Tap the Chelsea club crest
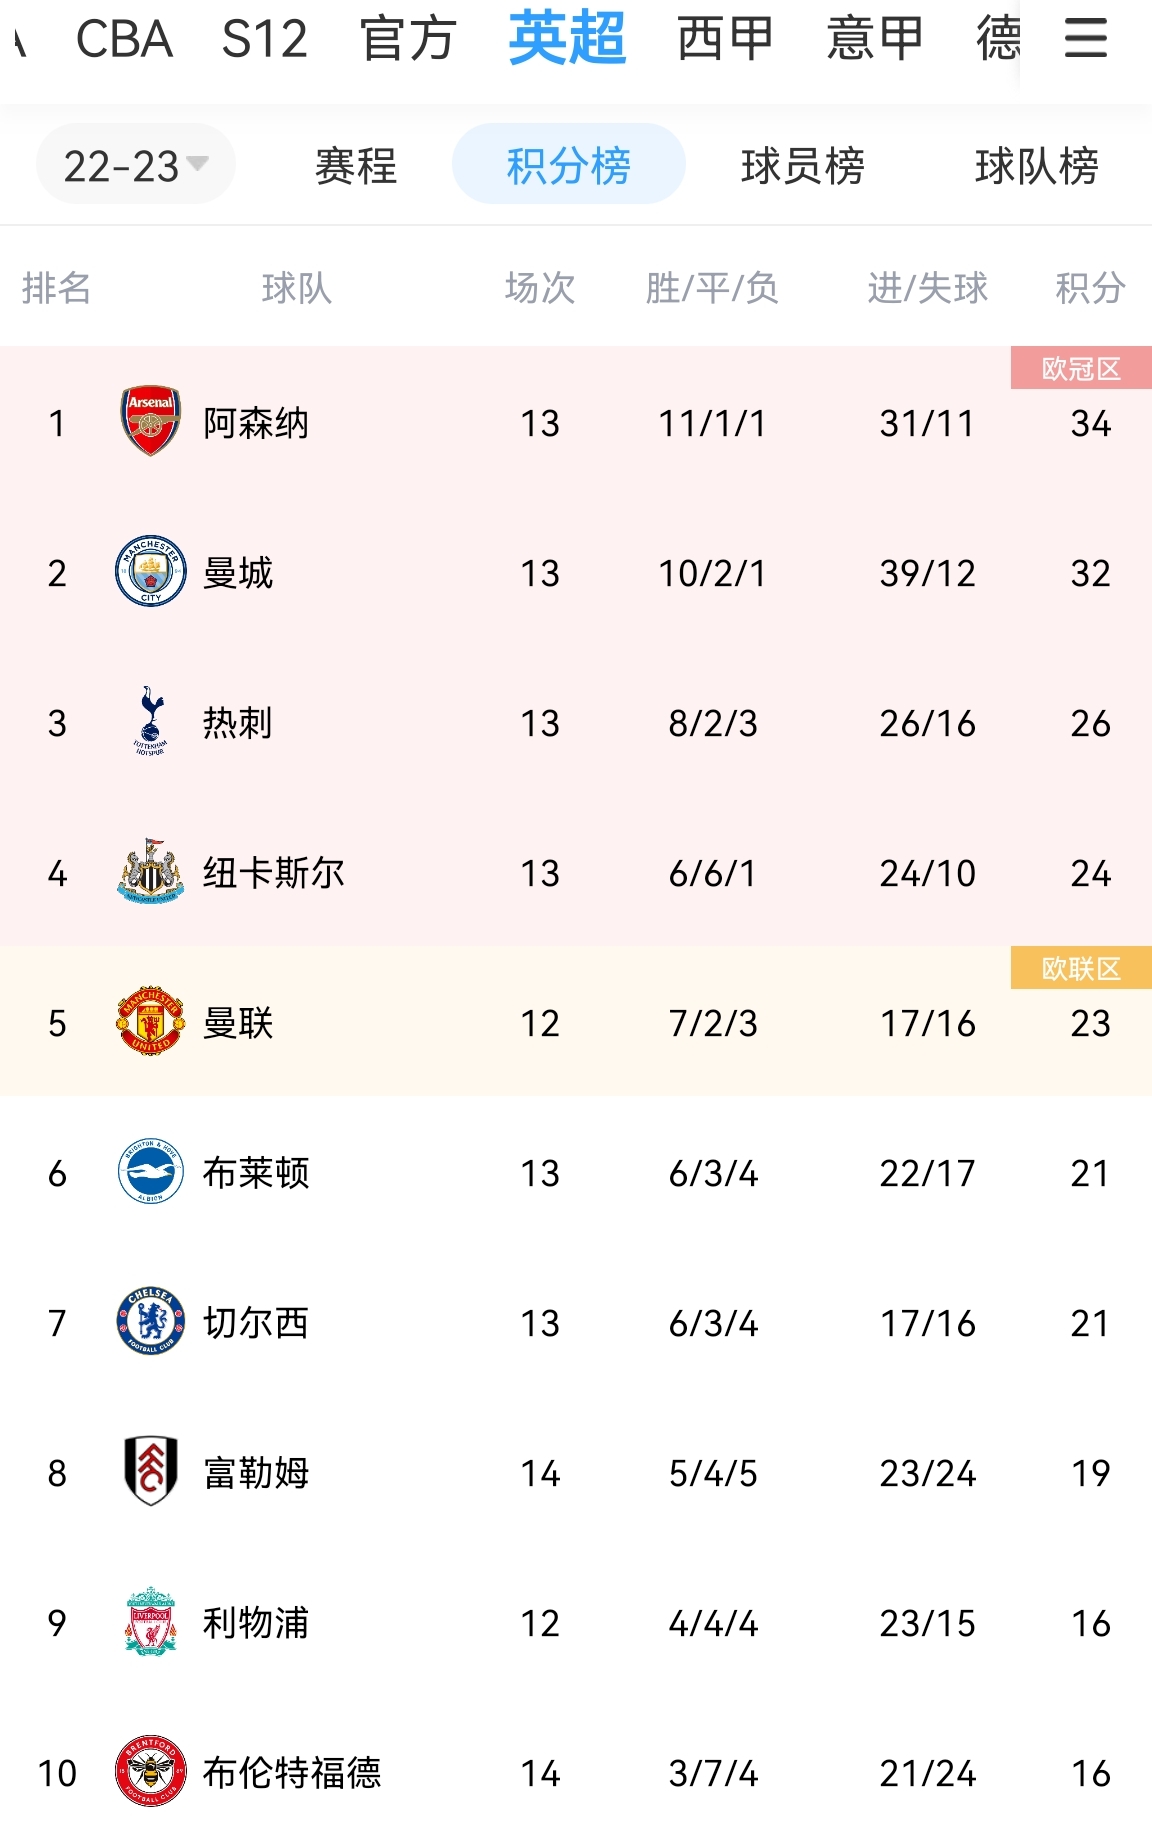This screenshot has width=1152, height=1828. click(151, 1321)
